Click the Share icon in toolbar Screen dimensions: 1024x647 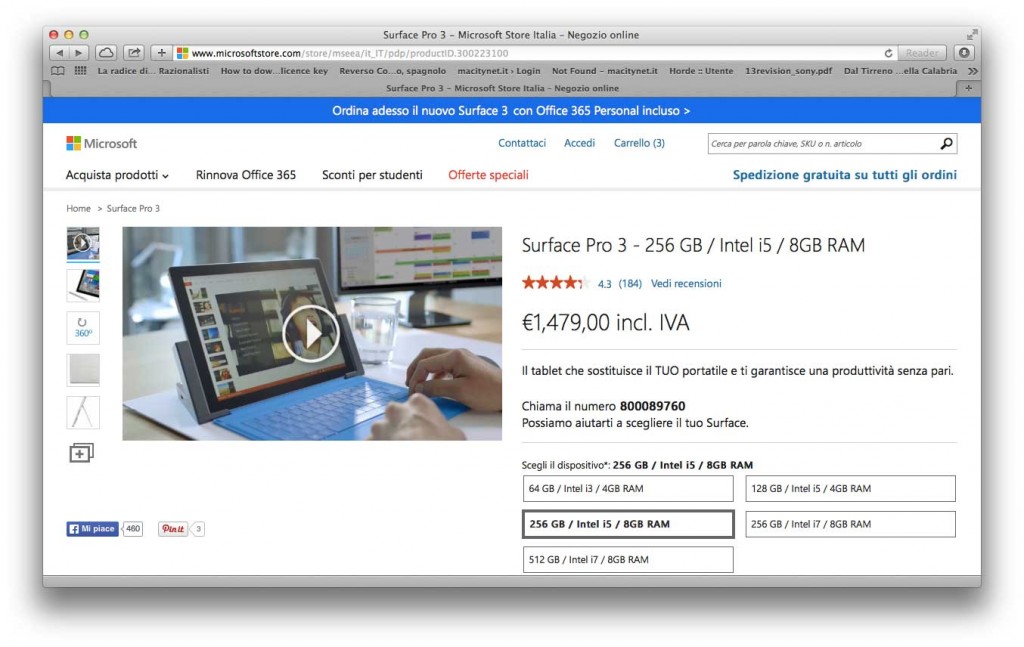(x=134, y=53)
